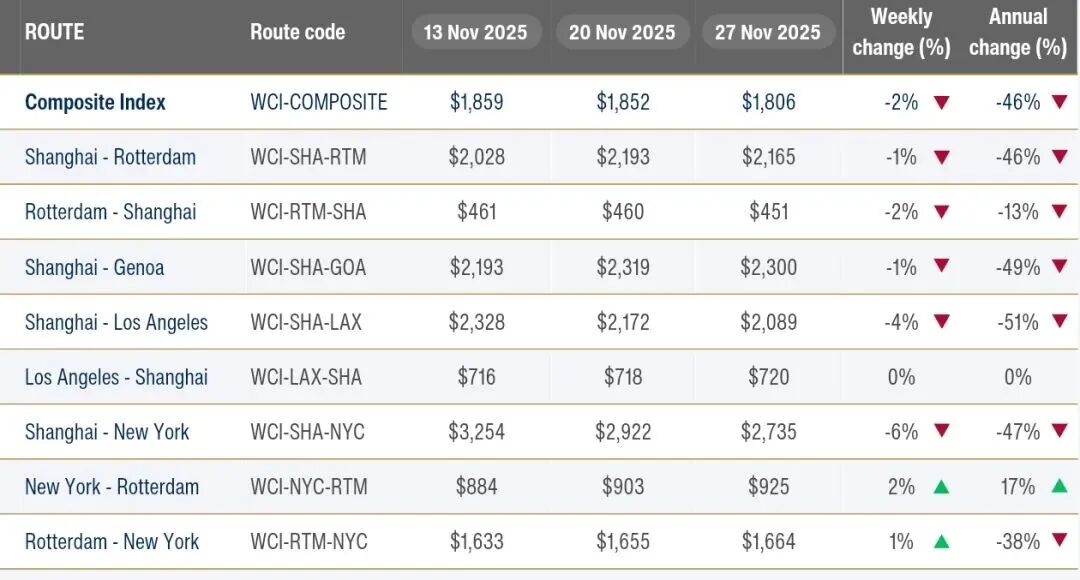Click the Route code column header
This screenshot has width=1080, height=580.
297,32
